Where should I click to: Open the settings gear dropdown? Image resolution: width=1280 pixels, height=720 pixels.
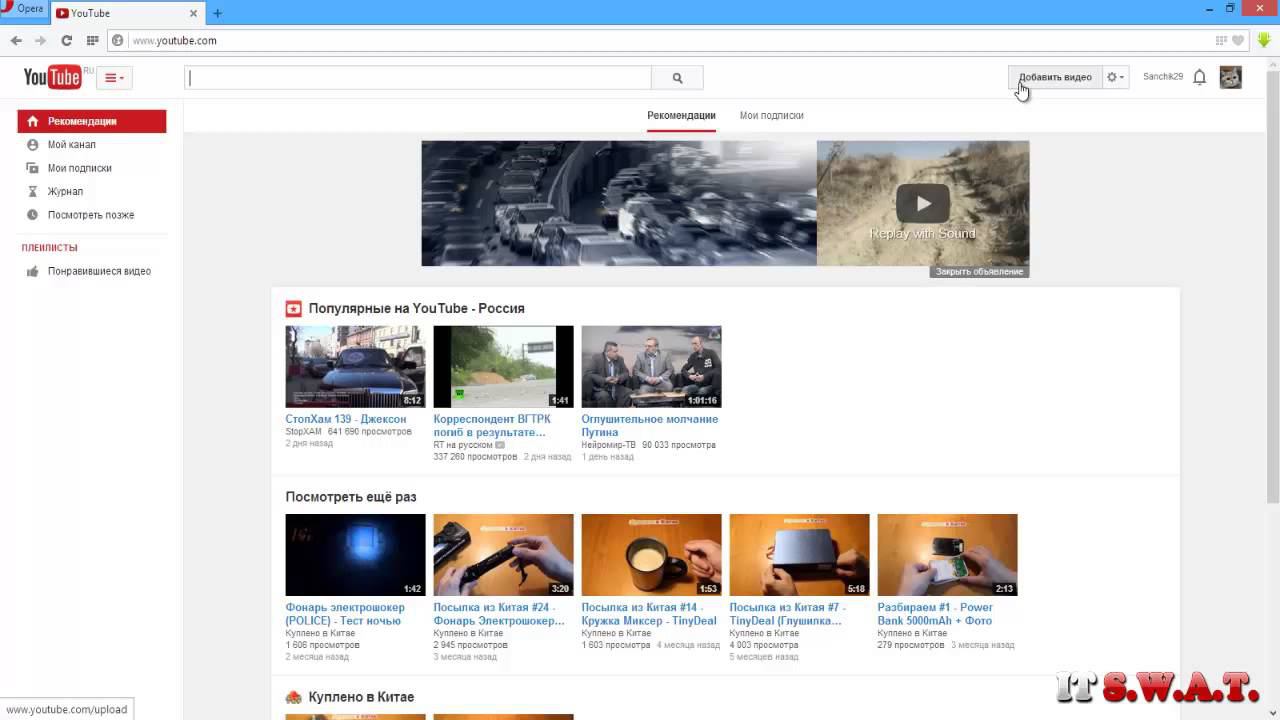click(1115, 77)
